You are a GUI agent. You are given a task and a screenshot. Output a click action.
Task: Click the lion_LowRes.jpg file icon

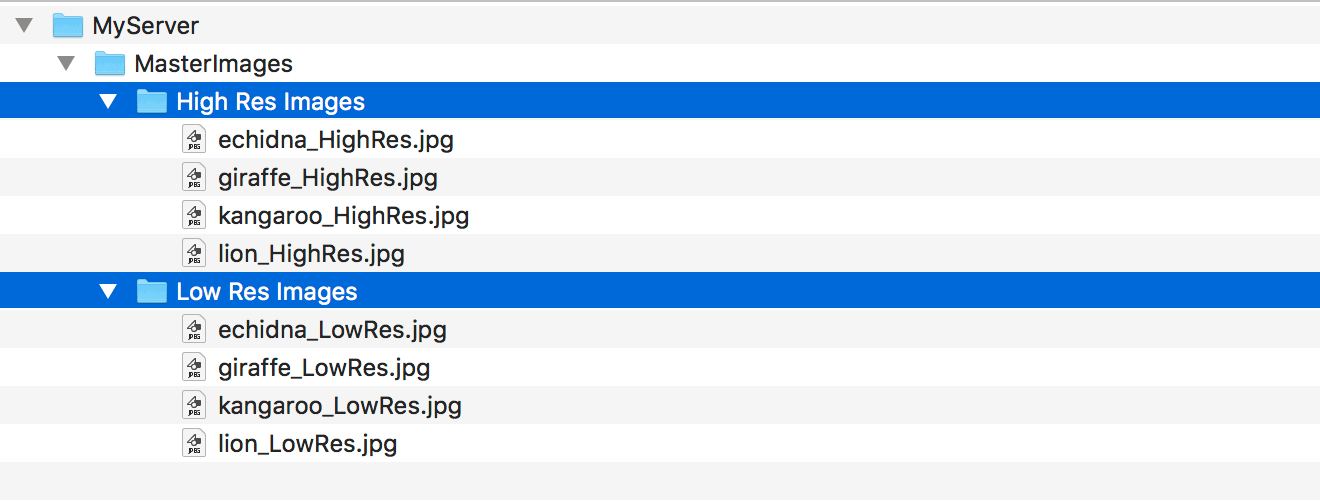[194, 443]
